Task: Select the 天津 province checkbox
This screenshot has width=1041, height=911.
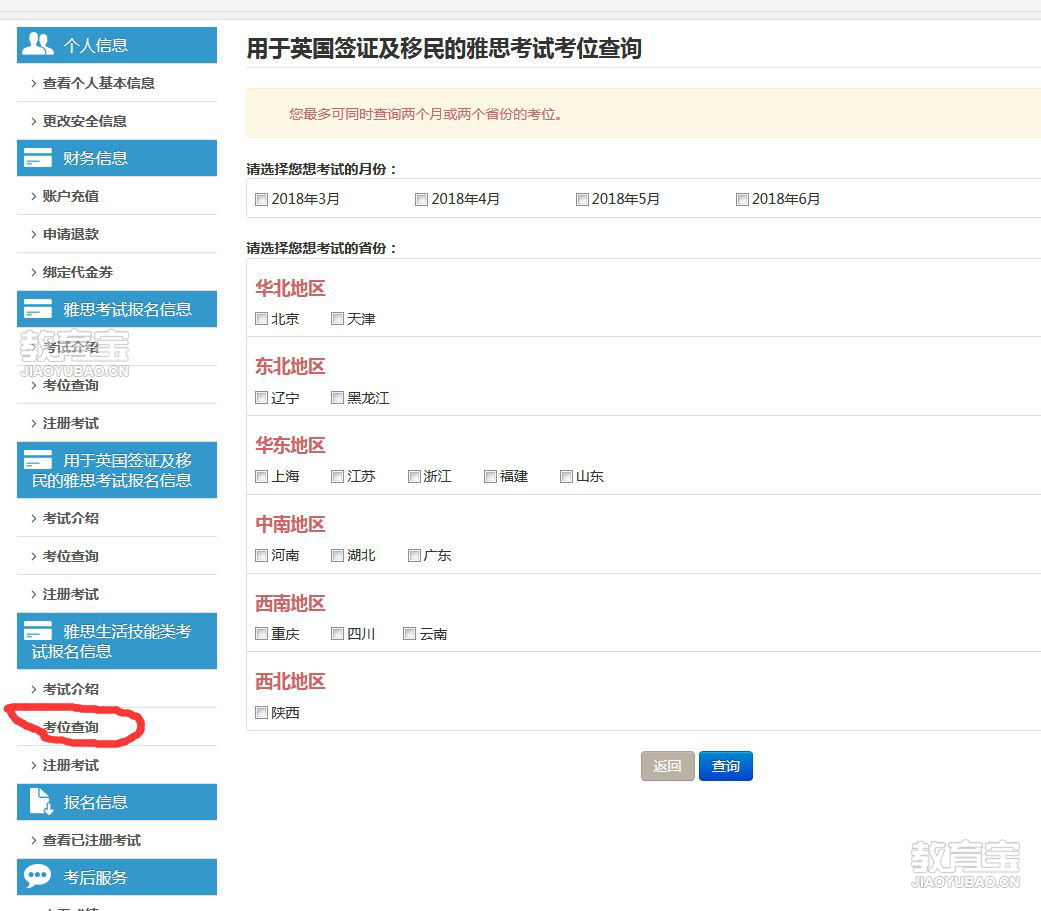Action: pos(337,319)
